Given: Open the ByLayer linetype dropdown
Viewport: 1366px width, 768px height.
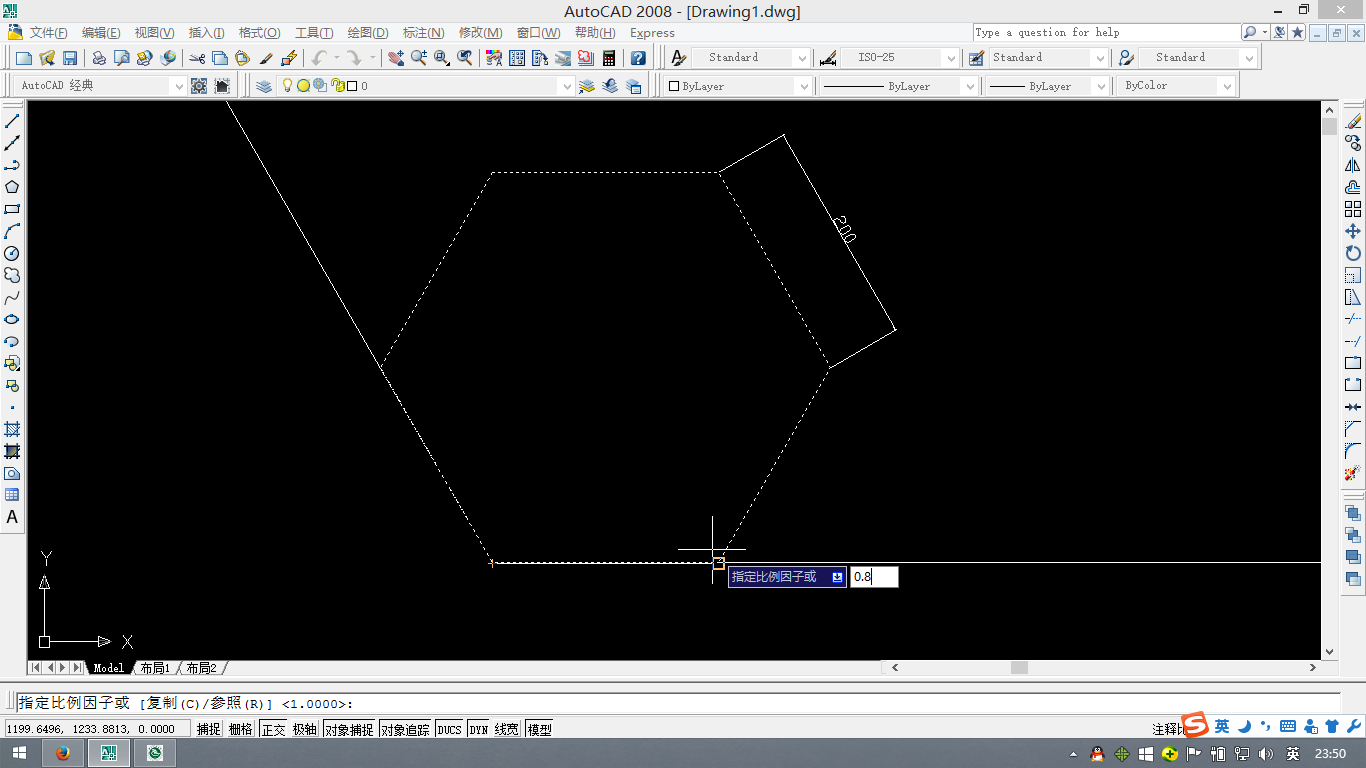Looking at the screenshot, I should [969, 86].
